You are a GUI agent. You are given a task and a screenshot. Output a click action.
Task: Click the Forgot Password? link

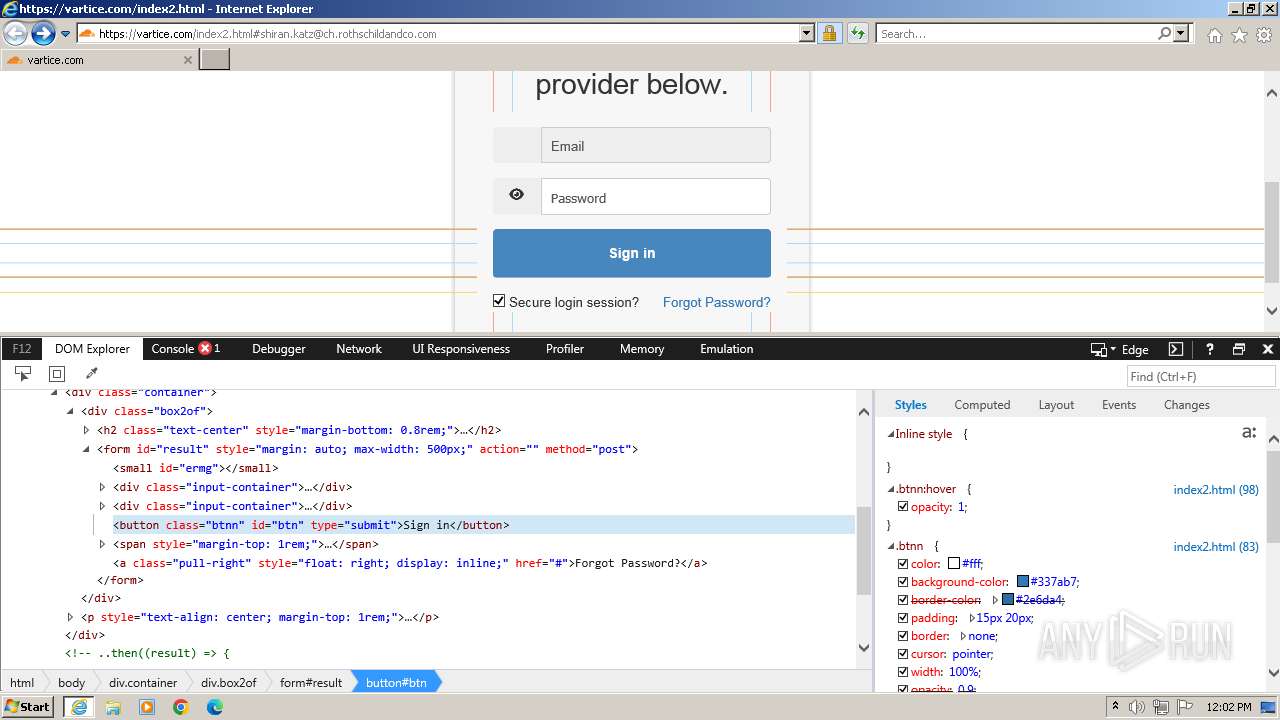click(x=716, y=302)
